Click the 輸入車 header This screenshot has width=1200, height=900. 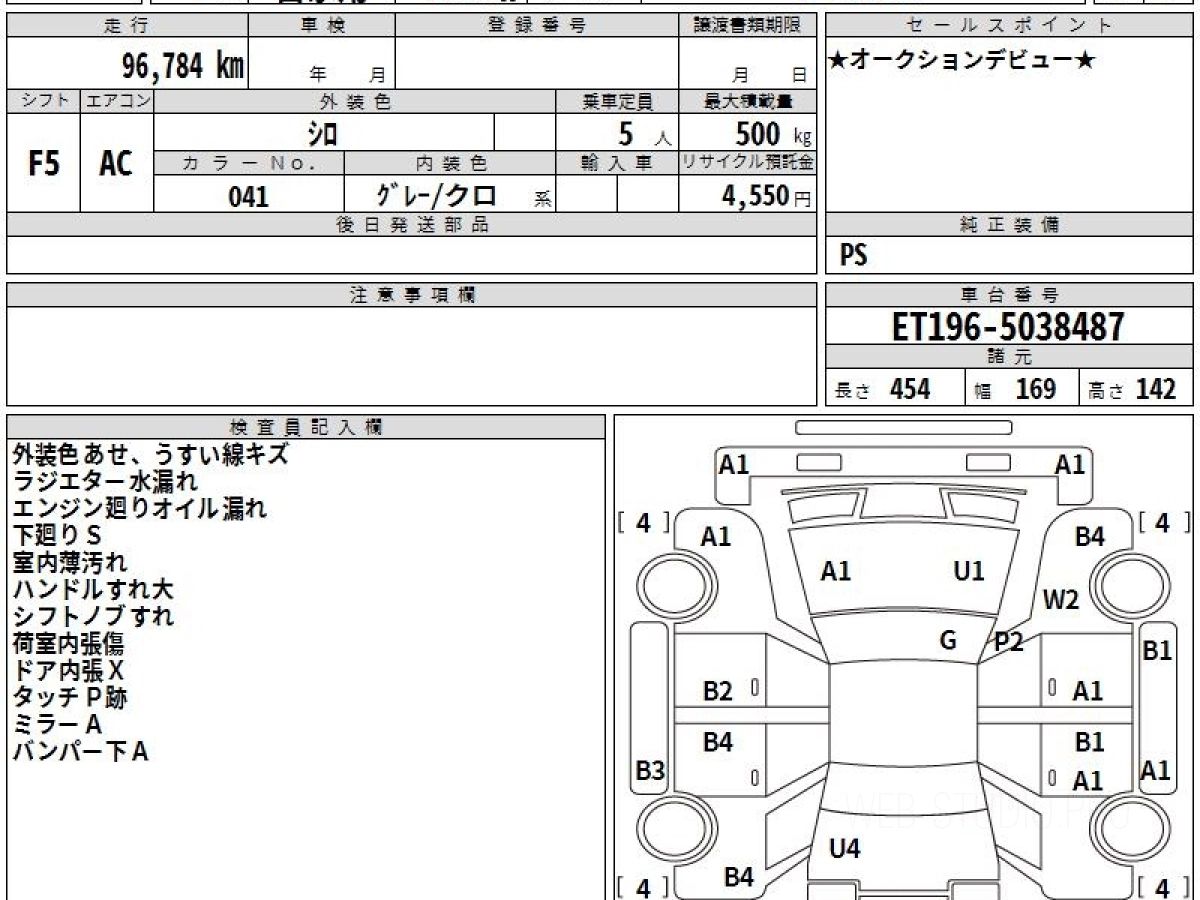click(x=617, y=163)
